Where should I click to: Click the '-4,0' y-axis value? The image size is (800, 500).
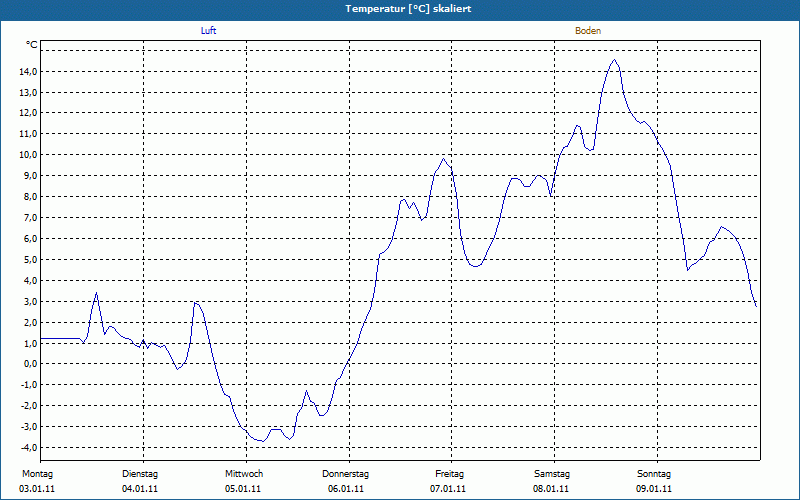click(30, 447)
